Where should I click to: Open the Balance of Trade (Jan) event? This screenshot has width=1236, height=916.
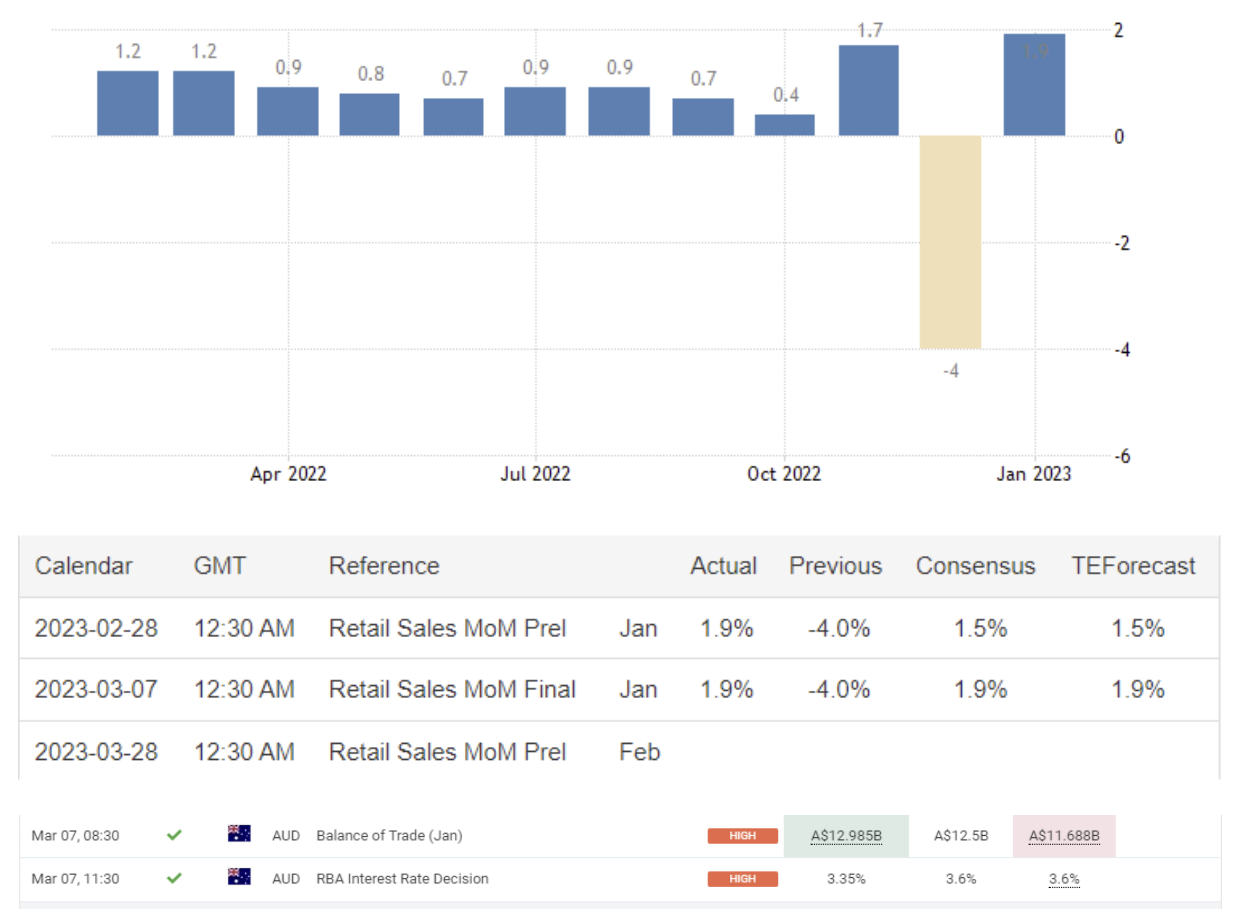[x=389, y=836]
